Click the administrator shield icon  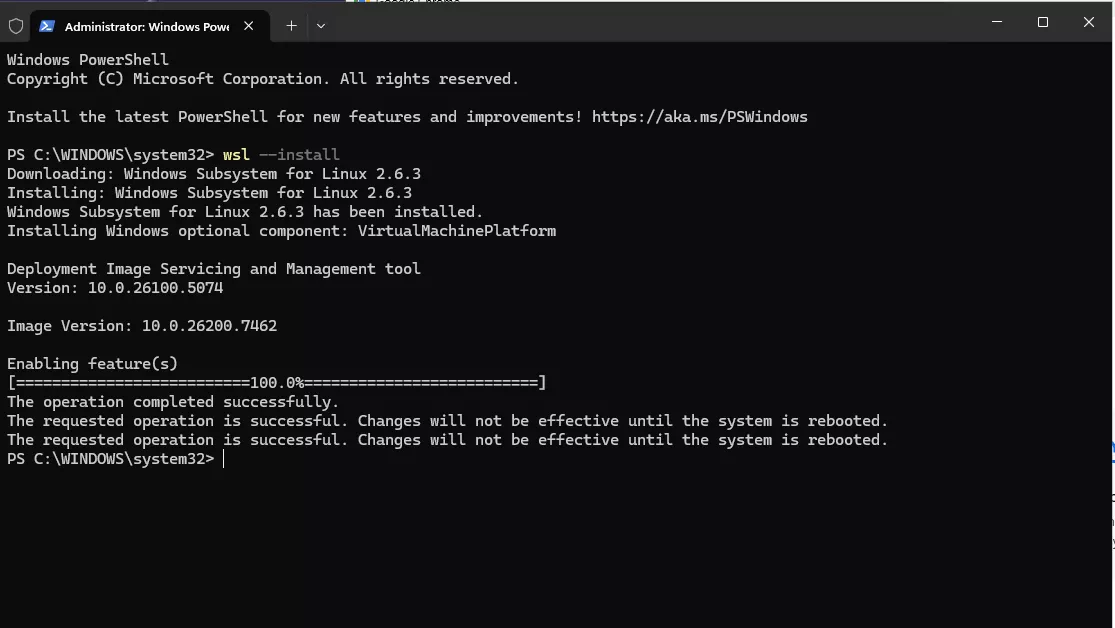[16, 26]
